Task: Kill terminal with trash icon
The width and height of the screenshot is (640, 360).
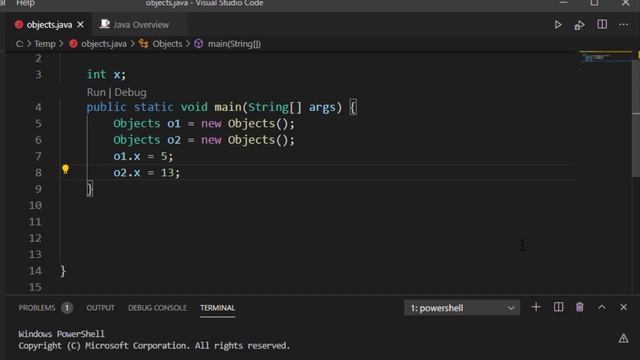Action: coord(580,307)
